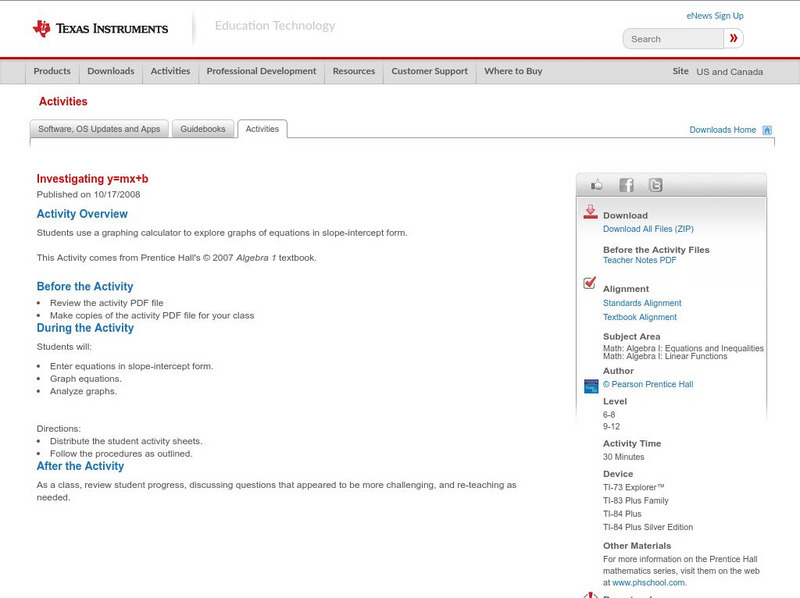Select the Software, OS Updates and Apps tab
Screen dimensions: 800x598
(99, 129)
